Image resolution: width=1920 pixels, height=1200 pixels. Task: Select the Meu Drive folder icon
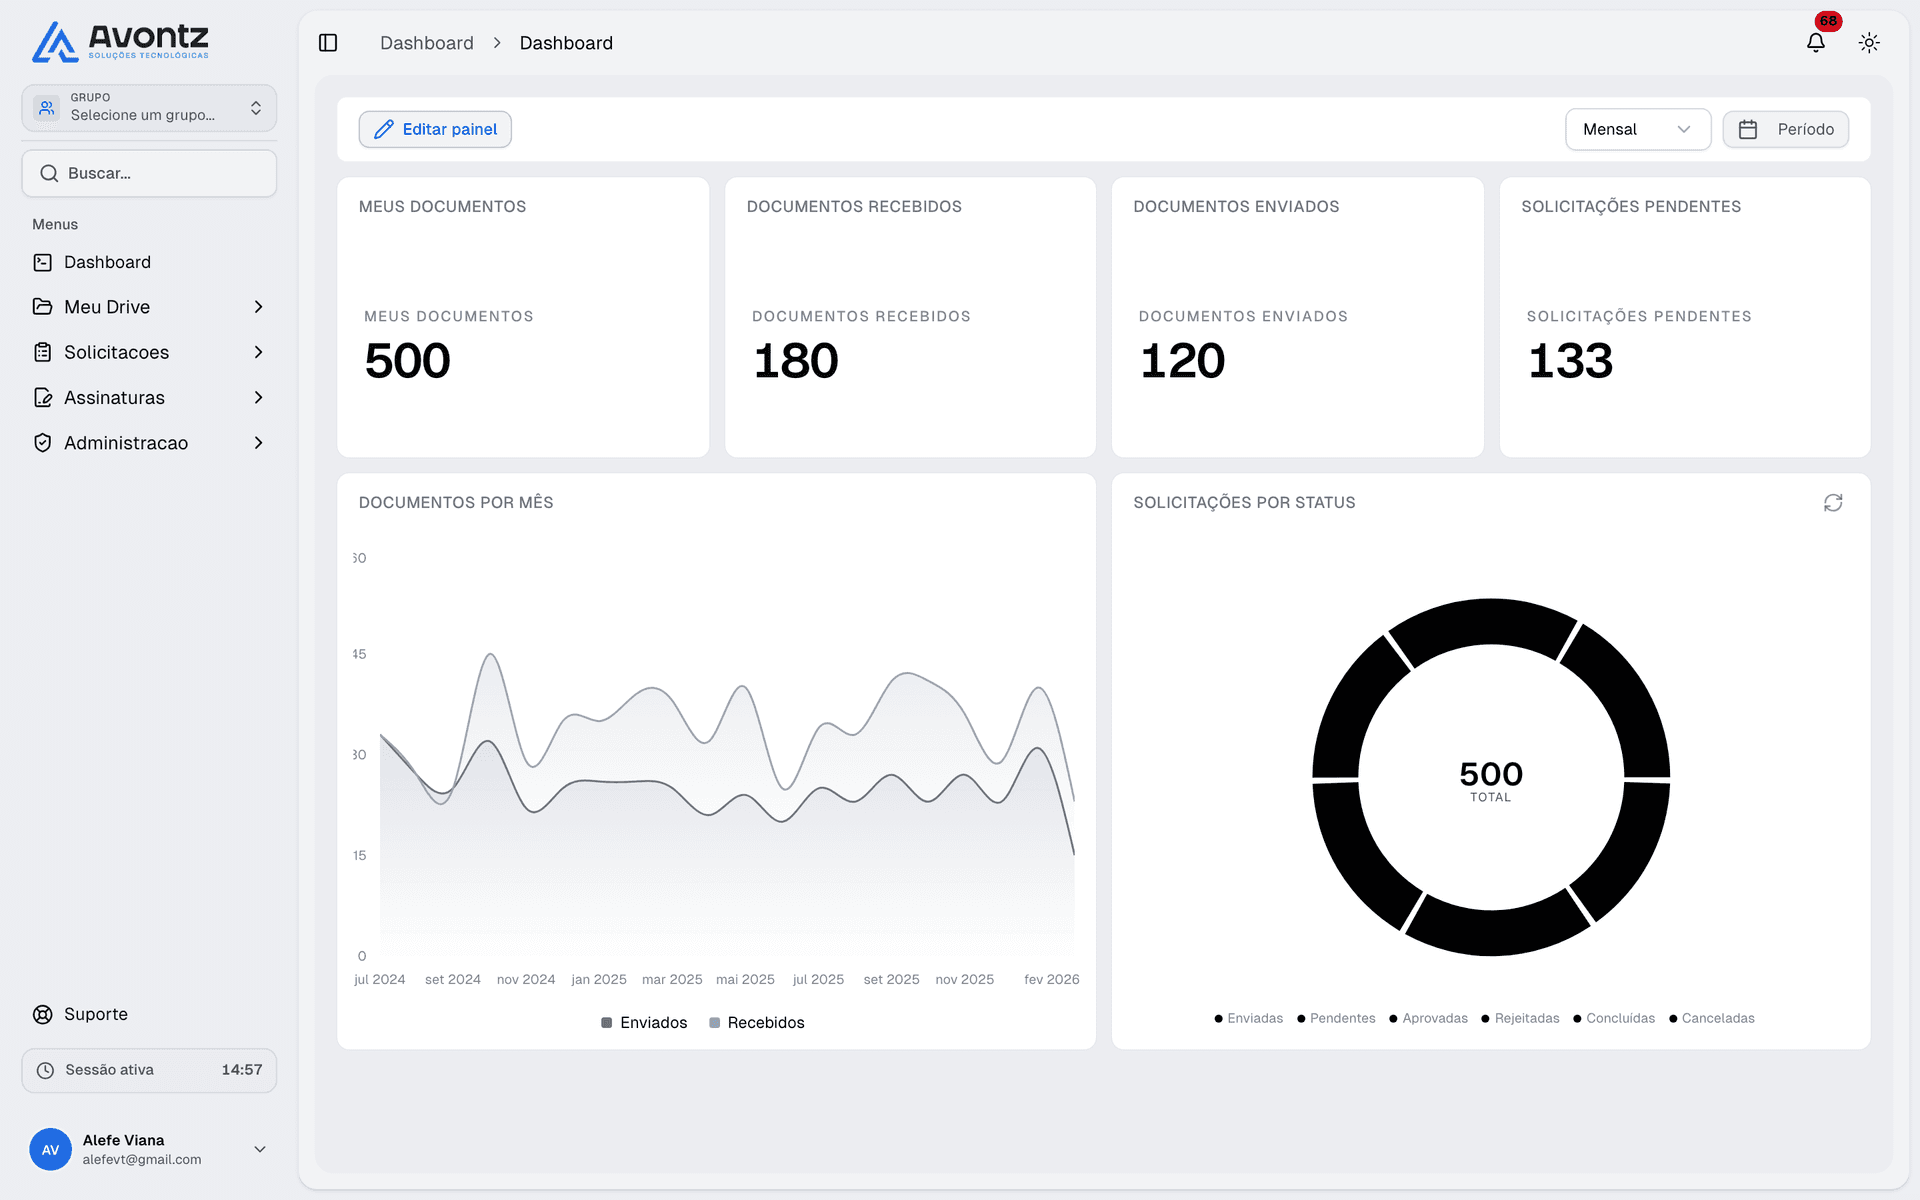[42, 306]
